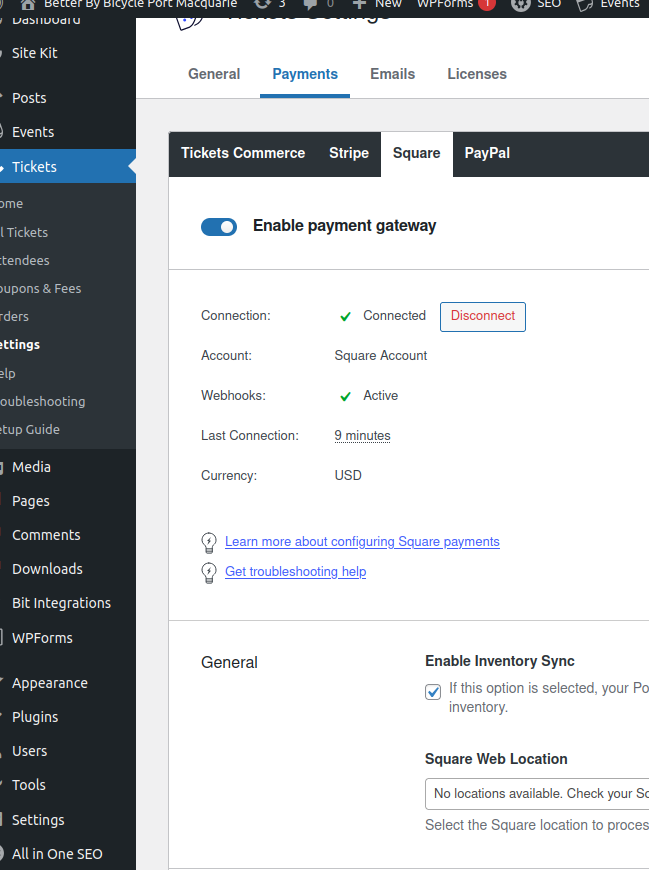Image resolution: width=649 pixels, height=870 pixels.
Task: Click the red WPForms notification badge
Action: 486,4
